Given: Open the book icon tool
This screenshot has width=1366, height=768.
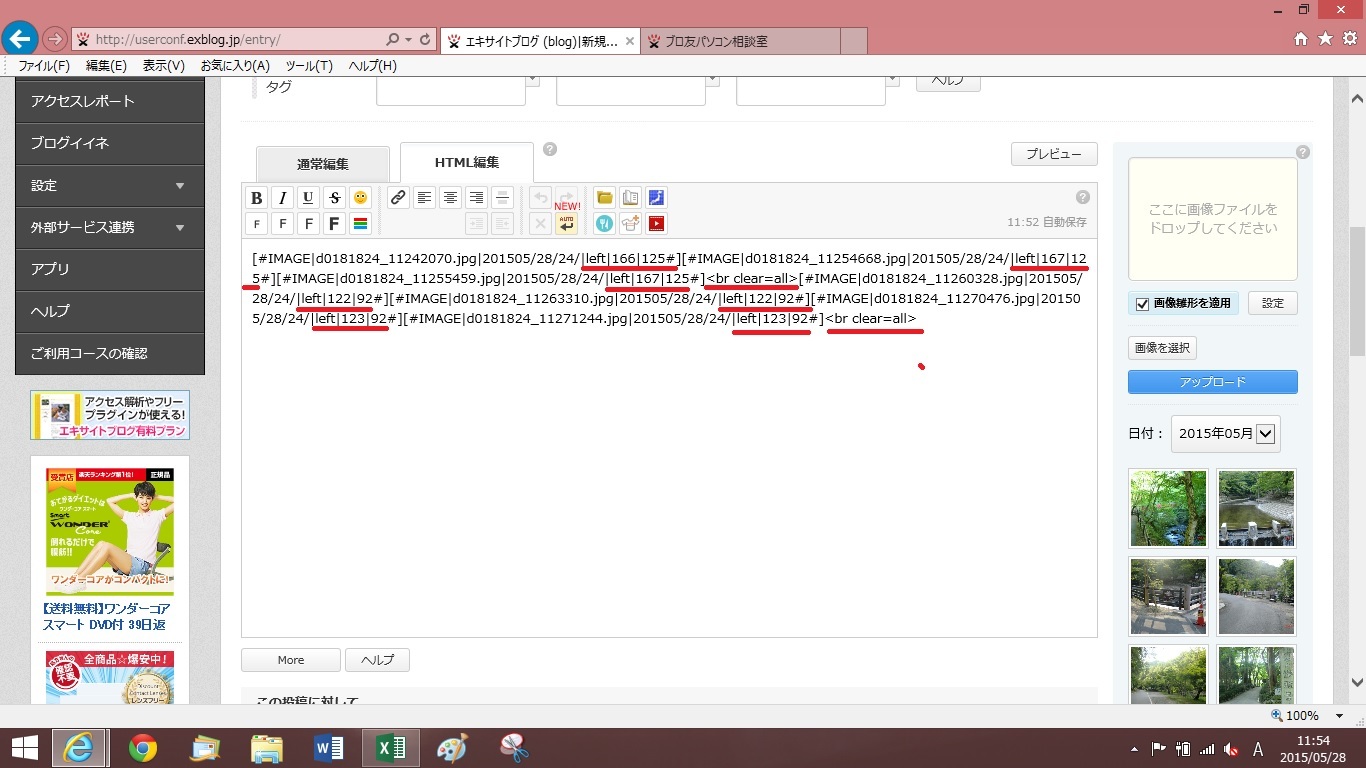Looking at the screenshot, I should 630,198.
